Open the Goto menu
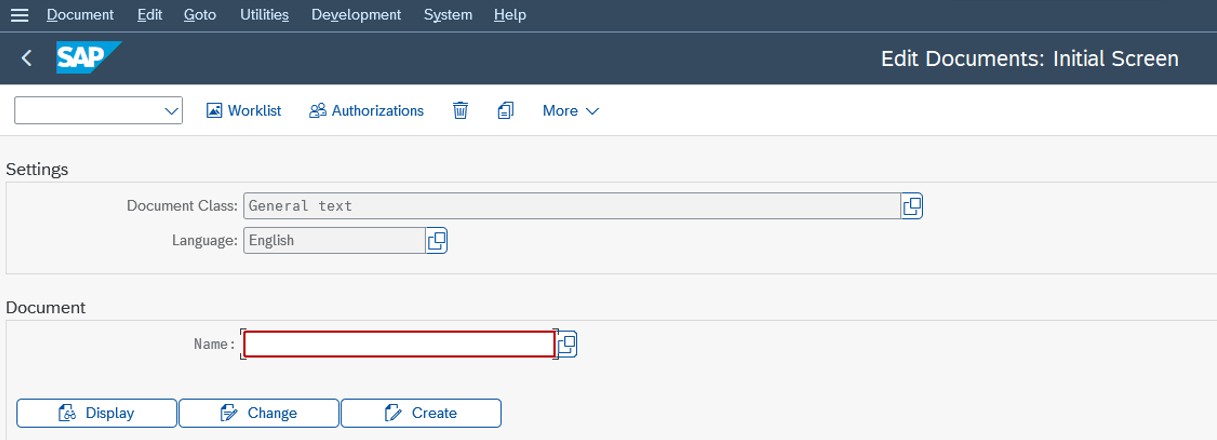Viewport: 1217px width, 440px height. click(201, 15)
